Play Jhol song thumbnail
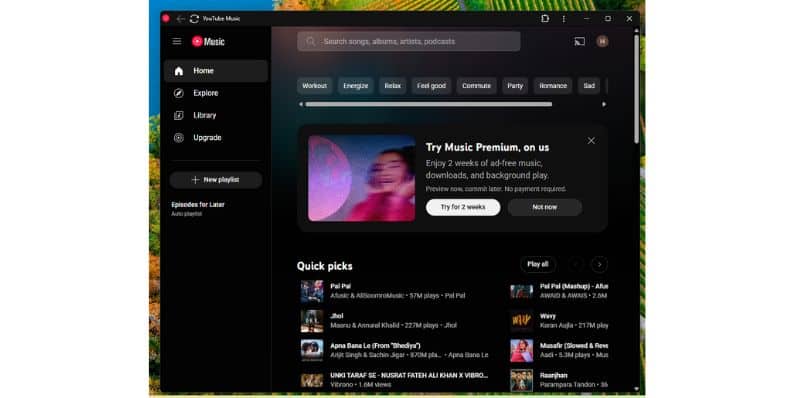Image resolution: width=794 pixels, height=398 pixels. pyautogui.click(x=312, y=321)
